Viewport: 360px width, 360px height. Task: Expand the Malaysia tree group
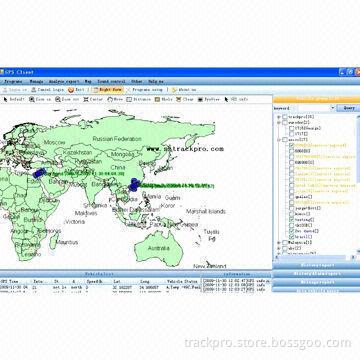[278, 242]
